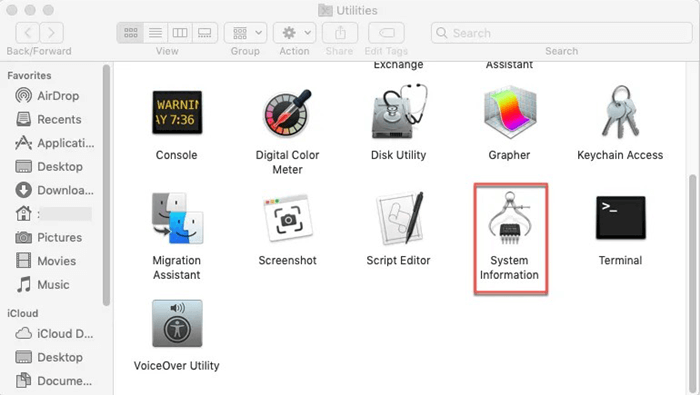Click the main window vertical scrollbar
Screen dimensions: 700x395
coord(692,284)
